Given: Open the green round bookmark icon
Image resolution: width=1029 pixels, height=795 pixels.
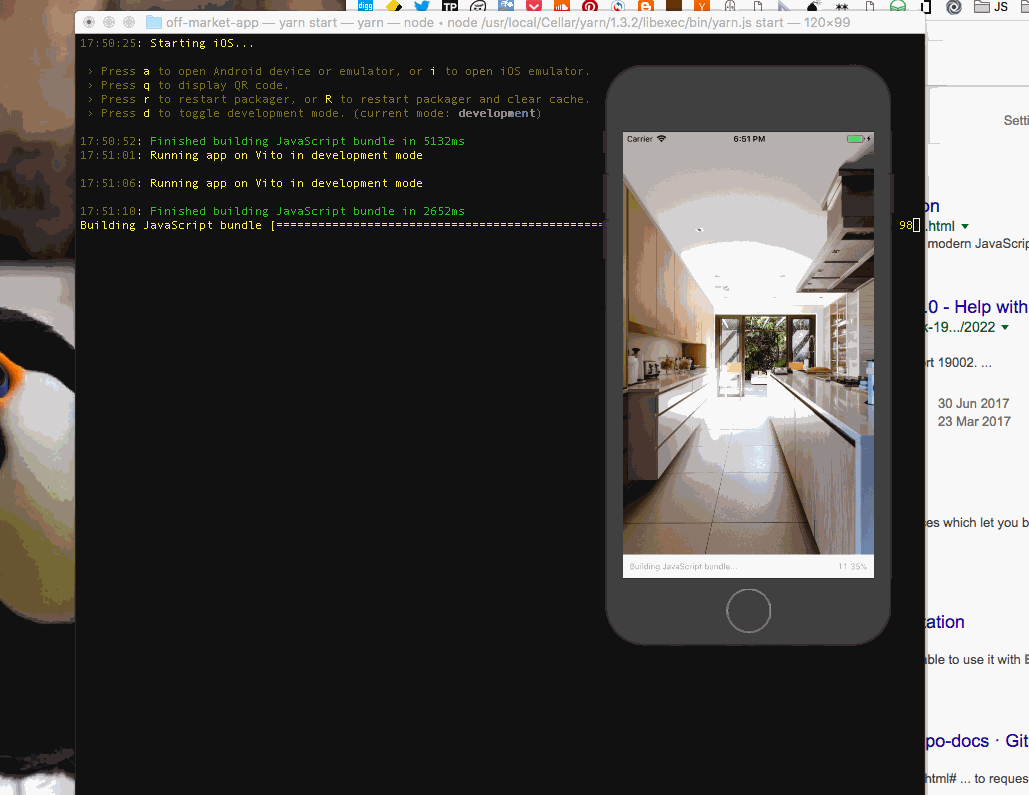Looking at the screenshot, I should tap(898, 7).
